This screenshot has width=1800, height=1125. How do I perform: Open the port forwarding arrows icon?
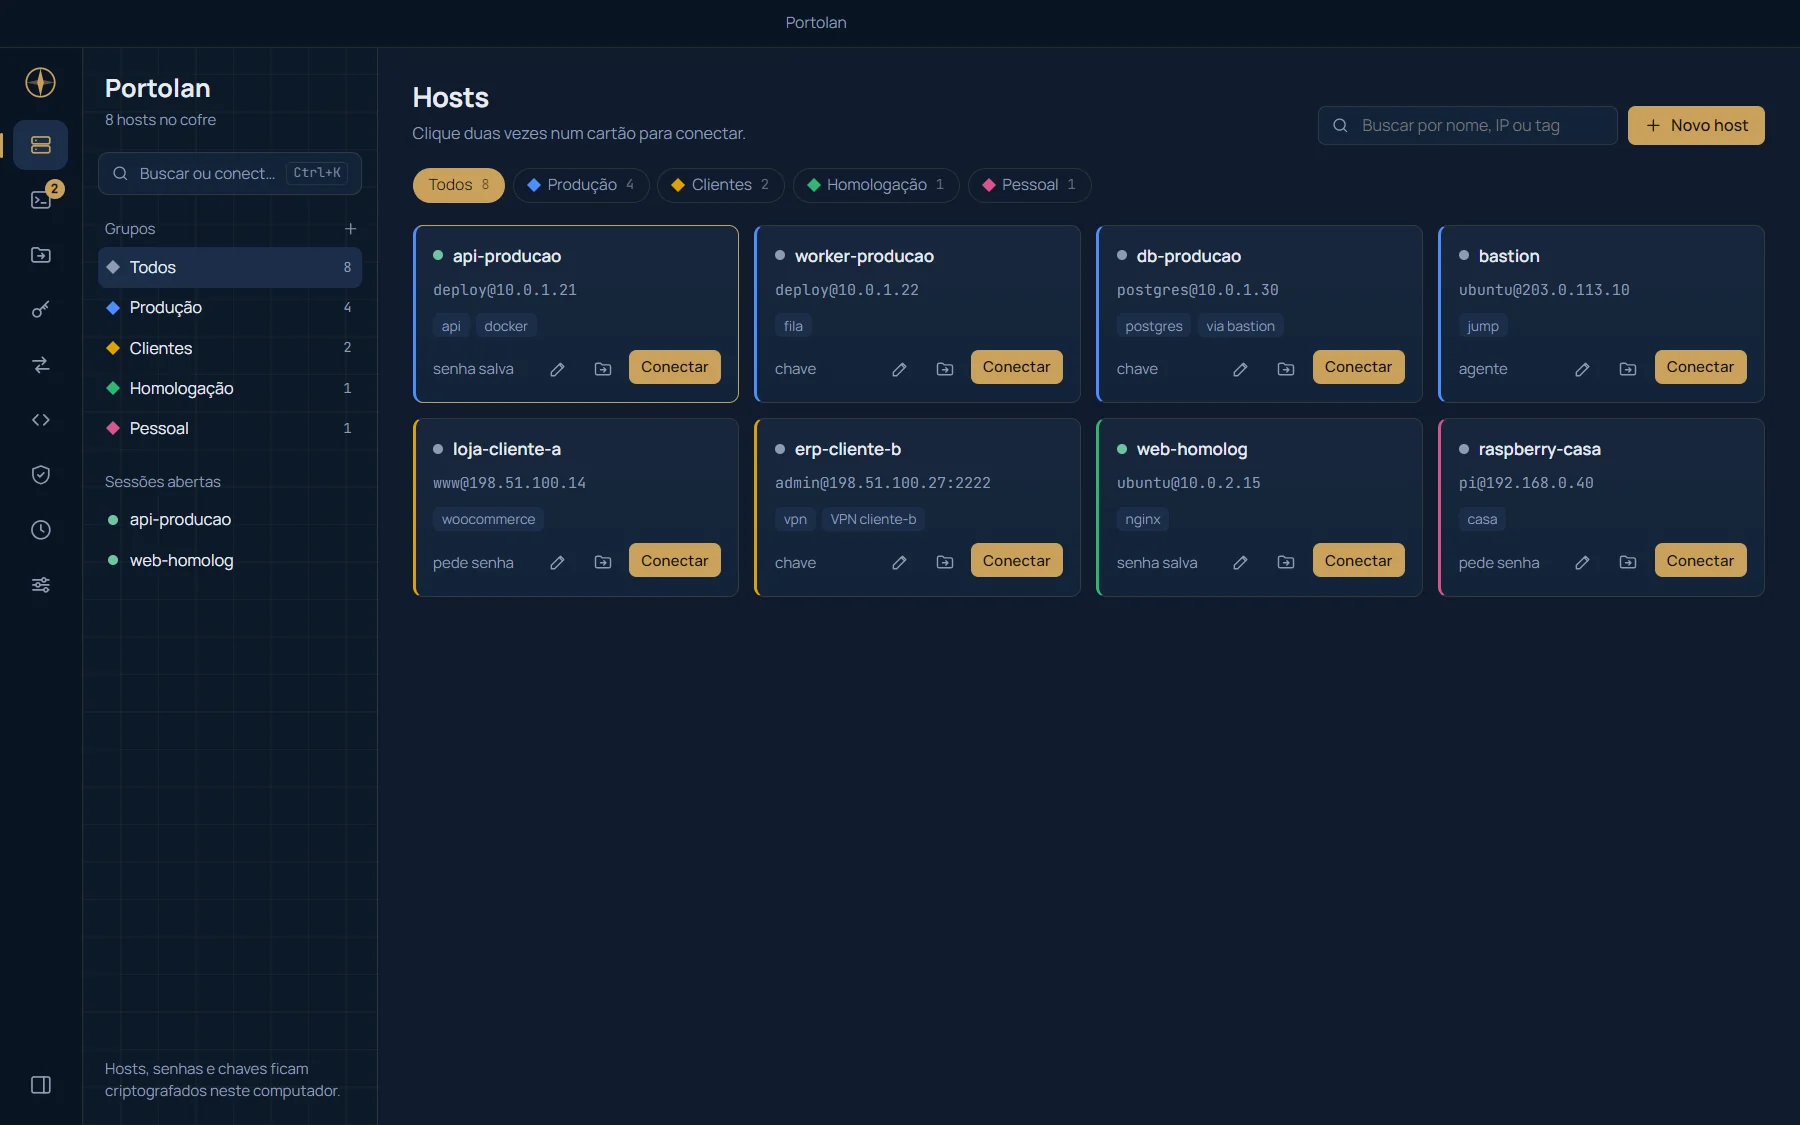pyautogui.click(x=41, y=365)
